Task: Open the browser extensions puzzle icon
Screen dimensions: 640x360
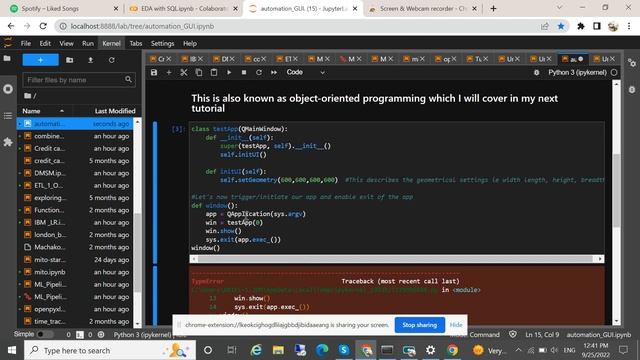Action: (x=580, y=26)
